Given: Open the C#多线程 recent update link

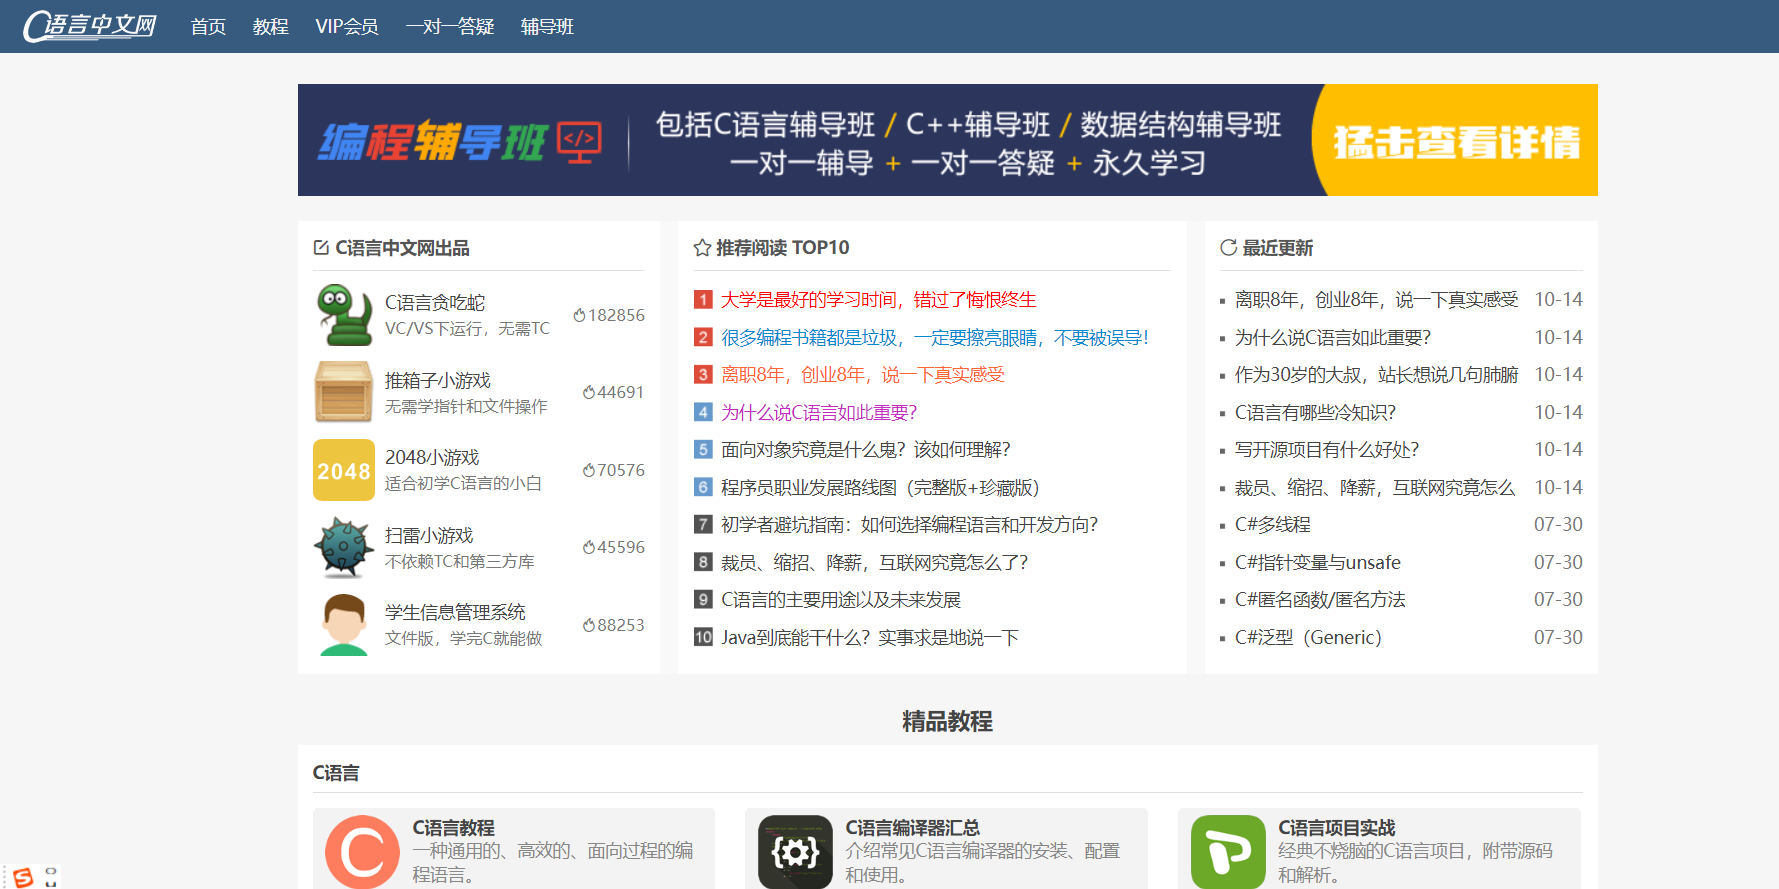Looking at the screenshot, I should [x=1272, y=525].
